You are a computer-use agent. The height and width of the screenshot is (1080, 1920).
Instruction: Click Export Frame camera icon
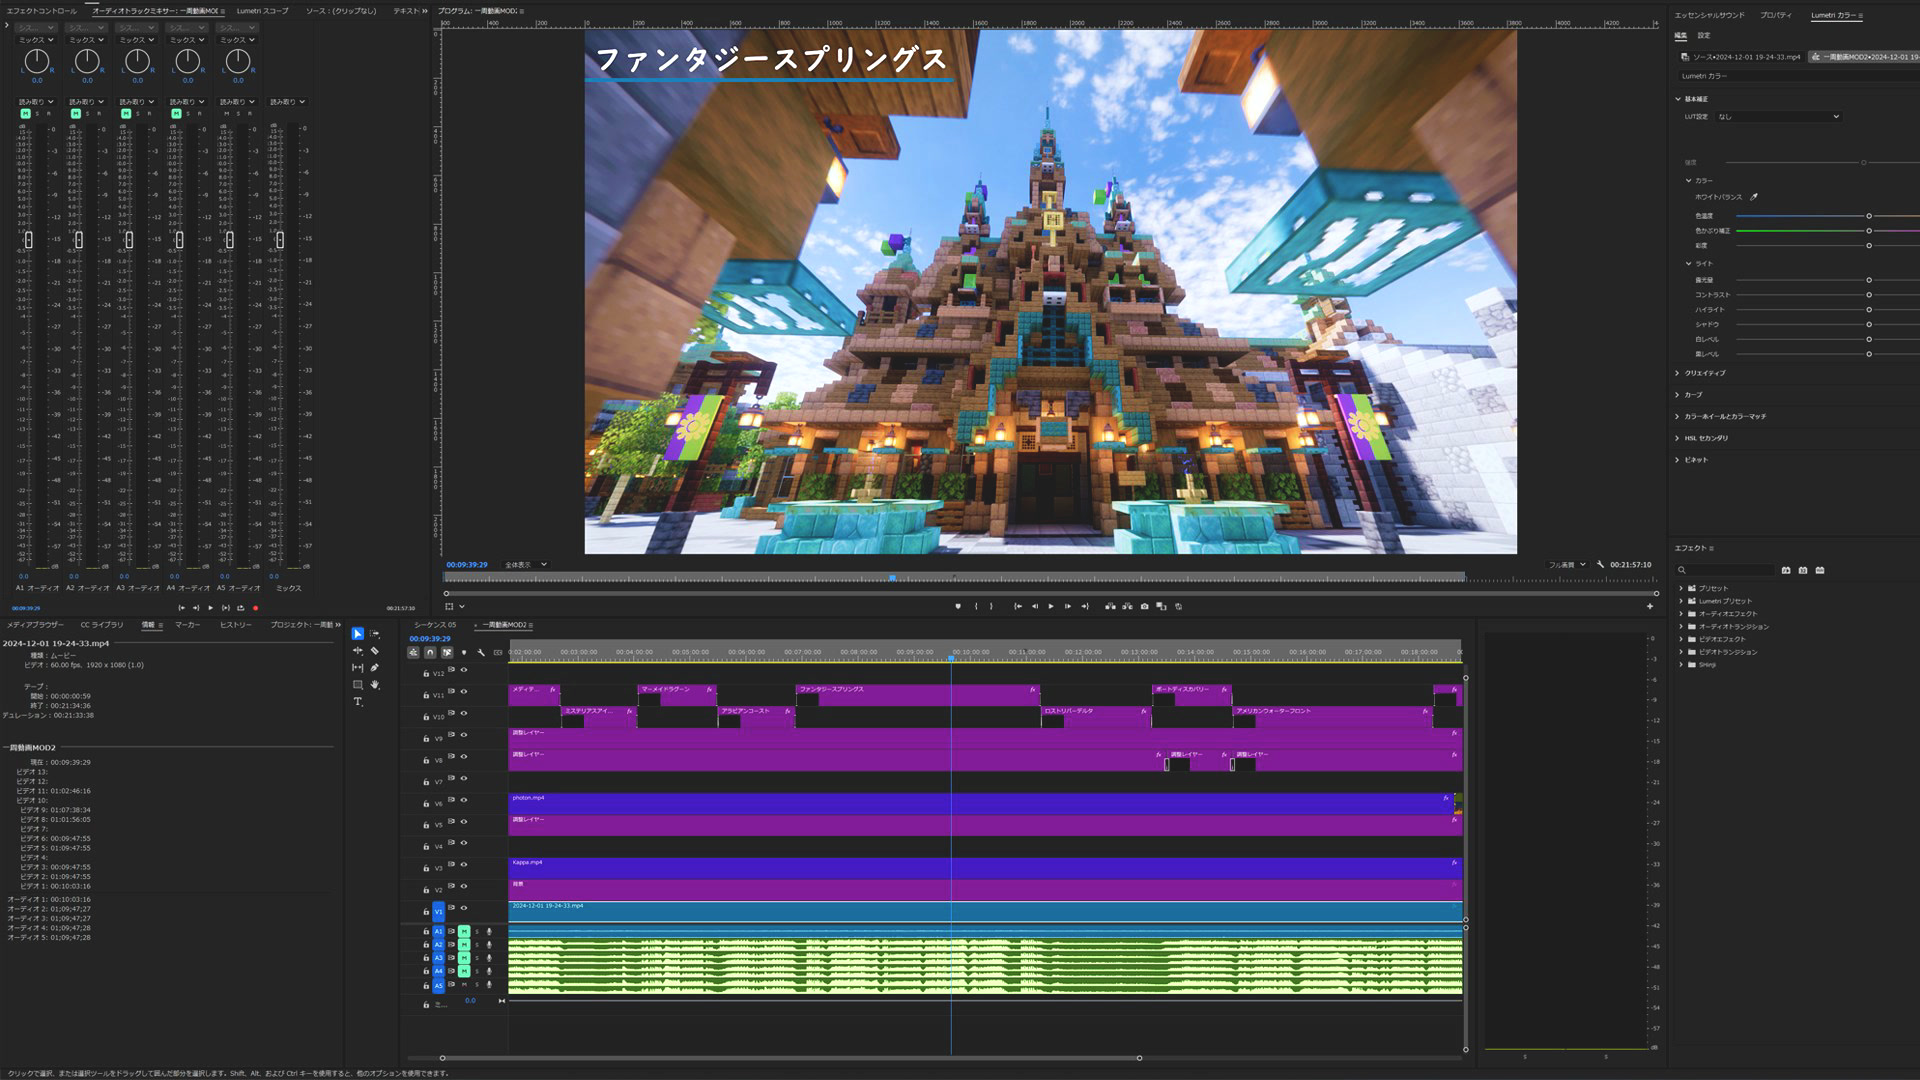pyautogui.click(x=1145, y=606)
